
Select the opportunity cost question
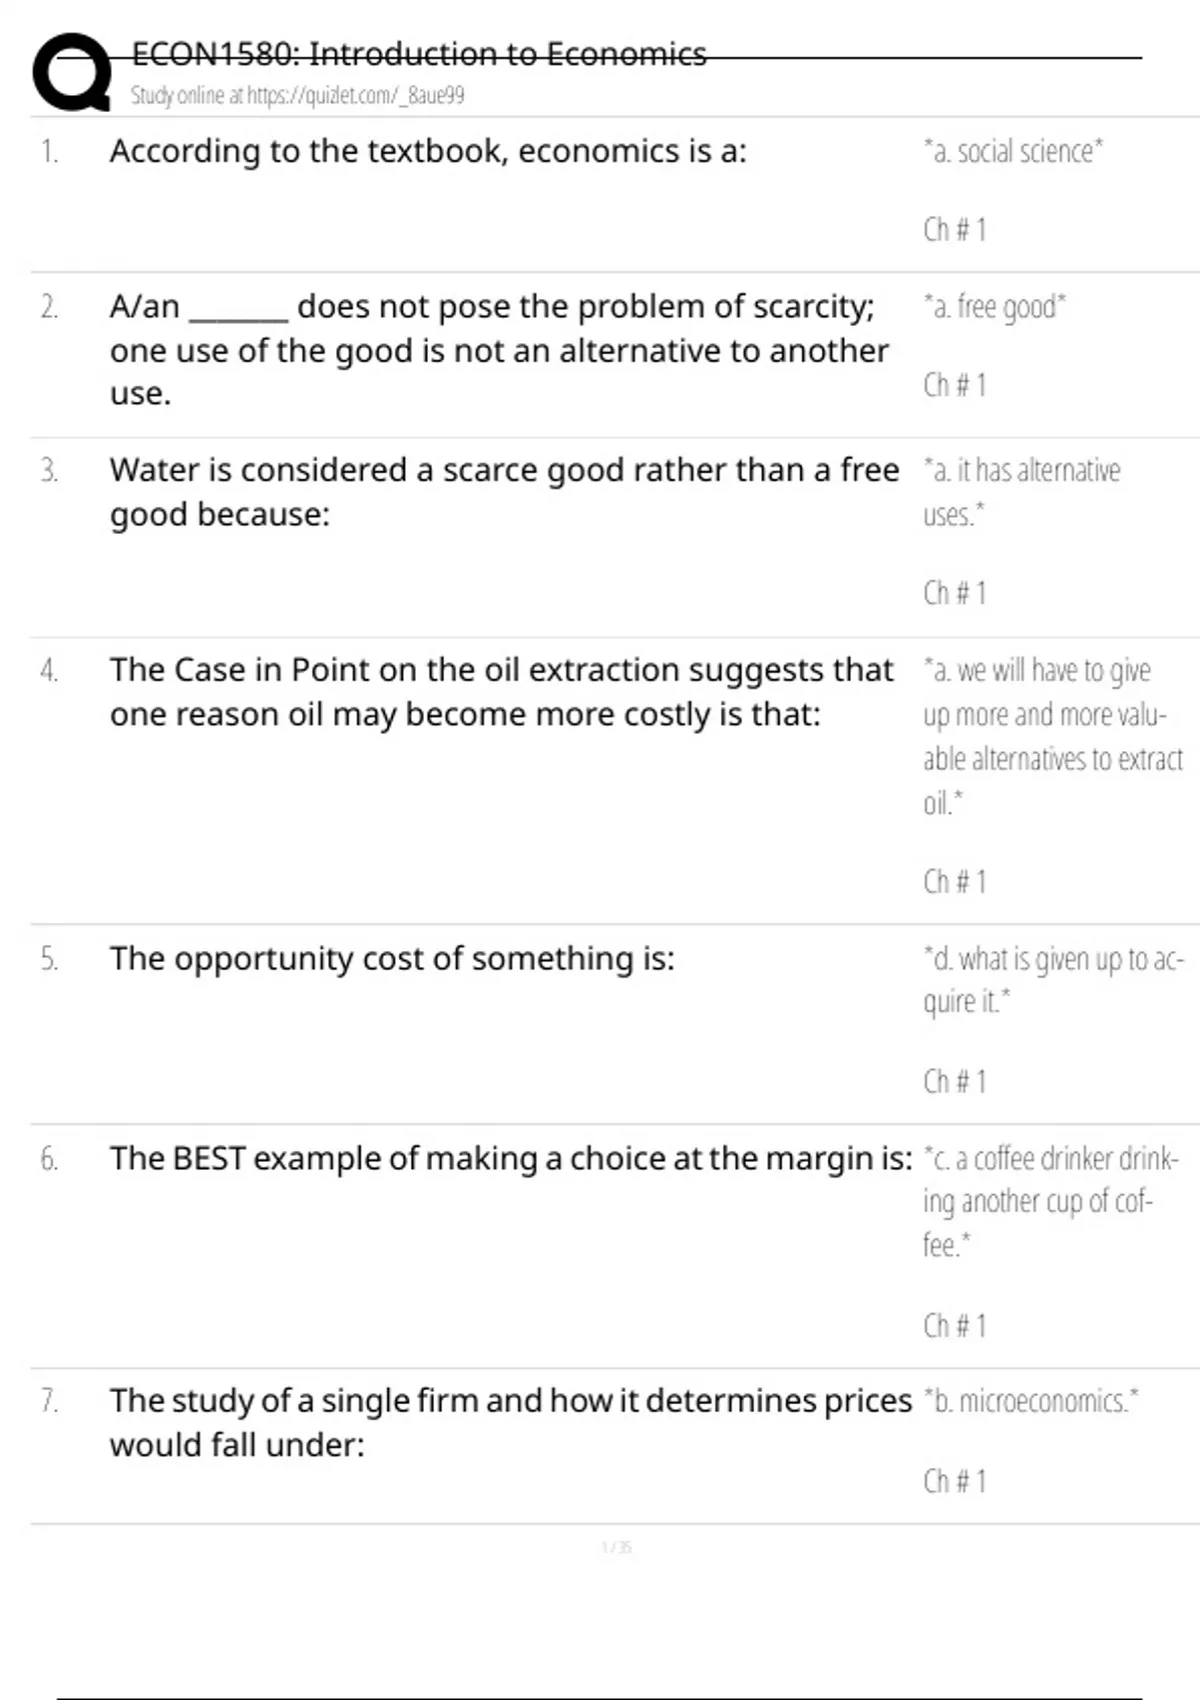tap(392, 958)
